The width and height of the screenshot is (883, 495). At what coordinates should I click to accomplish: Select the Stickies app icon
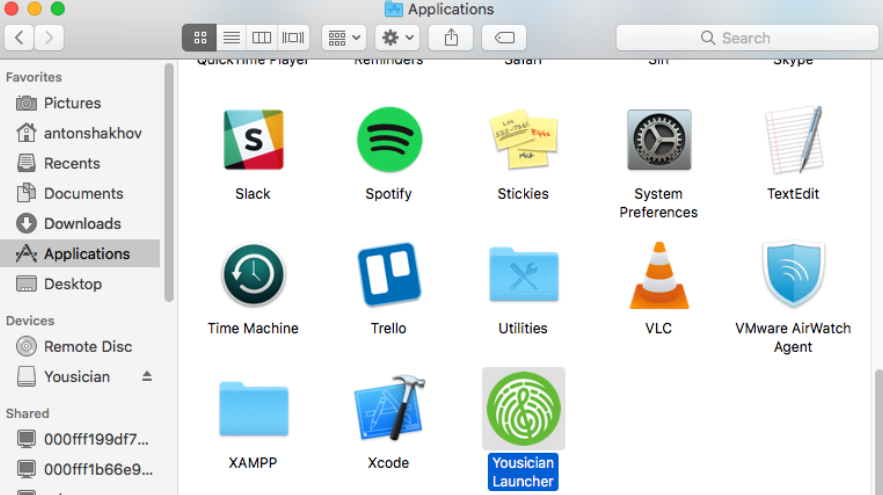pos(523,141)
